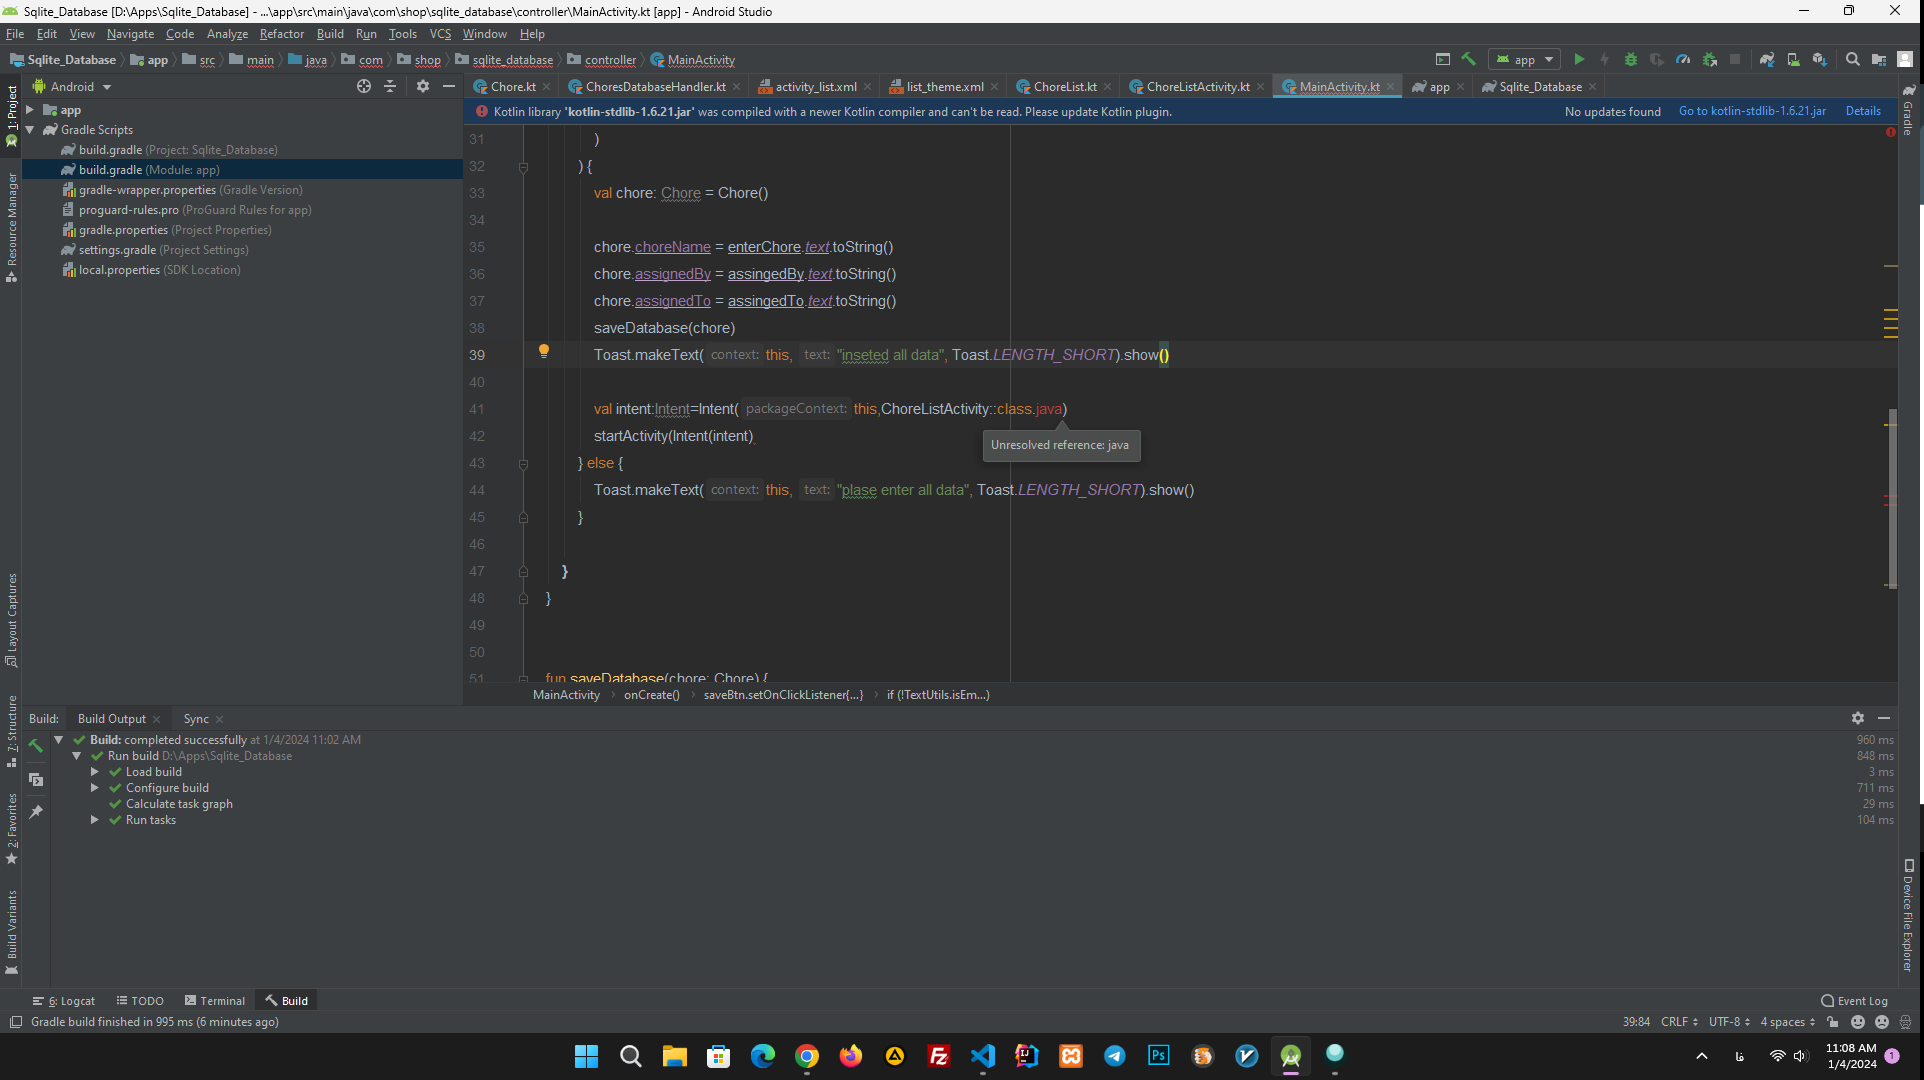This screenshot has width=1924, height=1080.
Task: Select the lightbulb on line 39
Action: (544, 351)
